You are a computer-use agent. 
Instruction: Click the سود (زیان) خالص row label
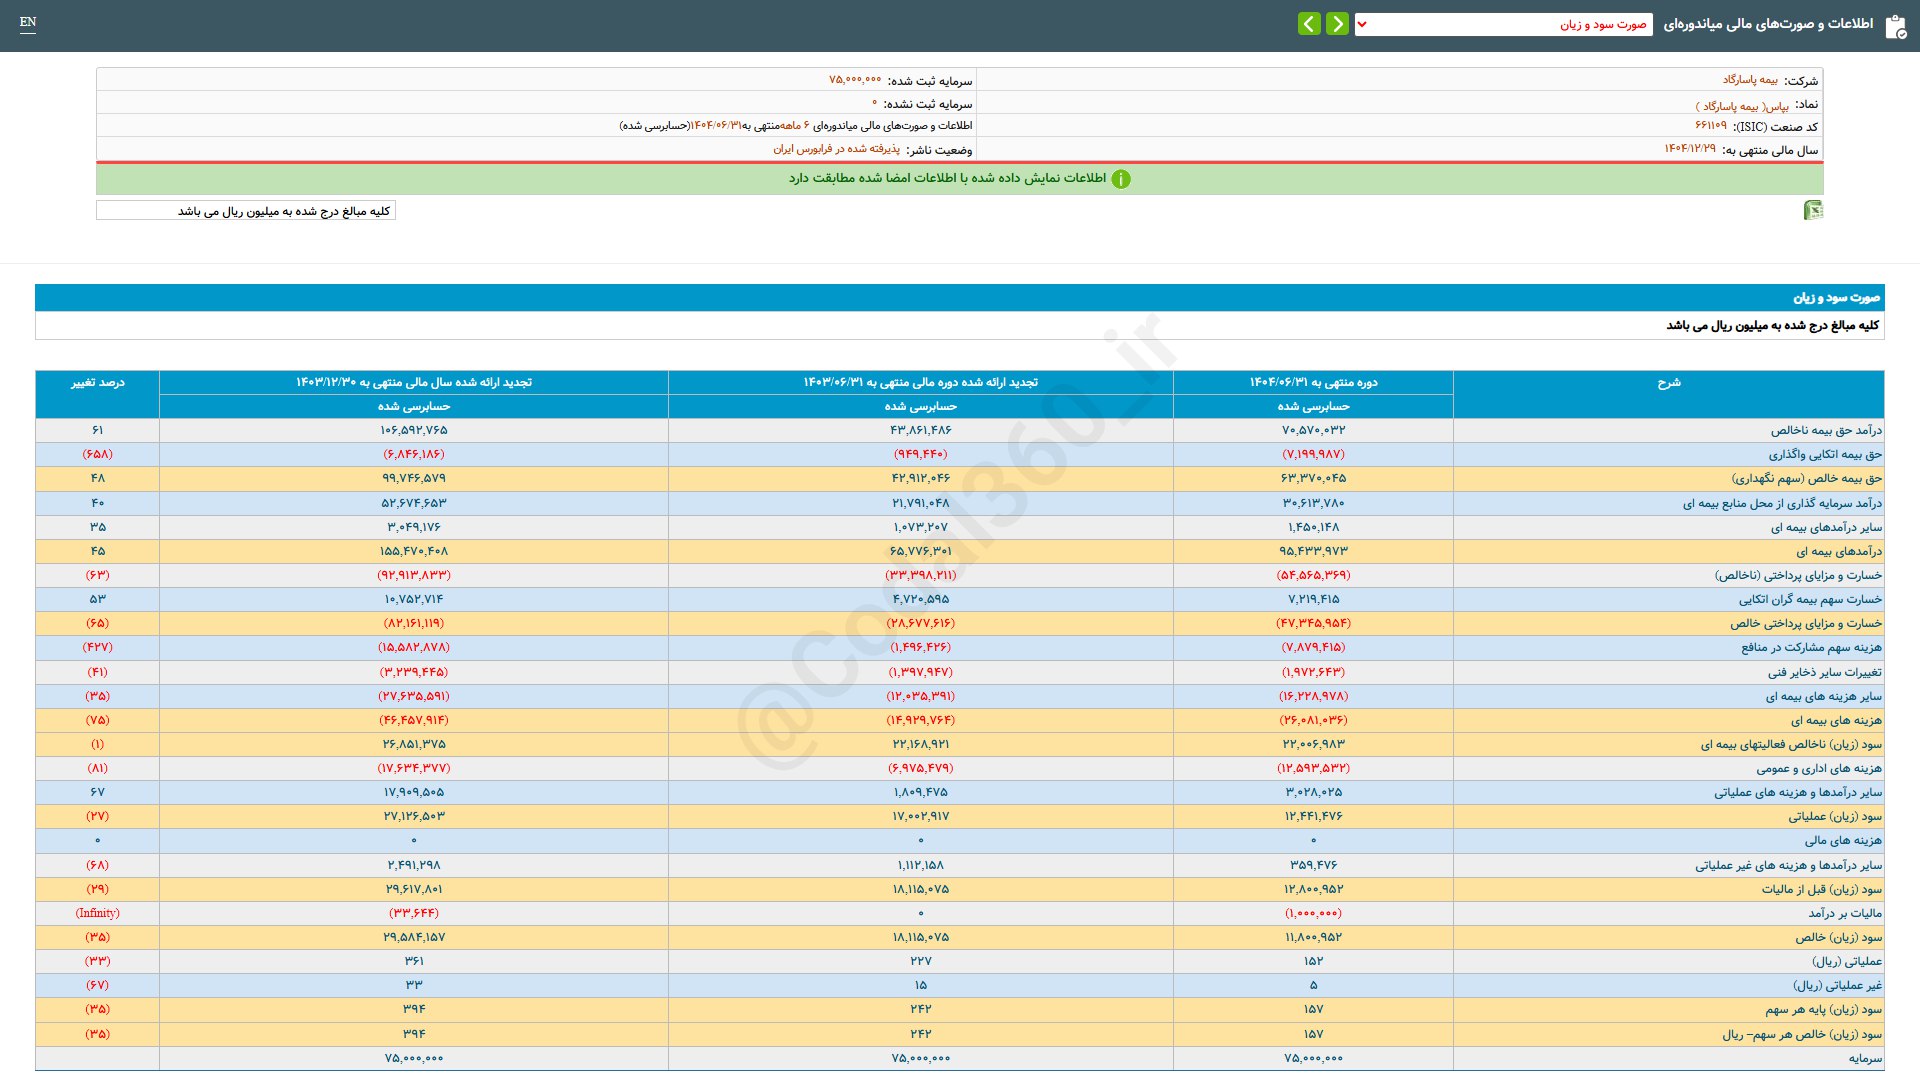(1837, 937)
